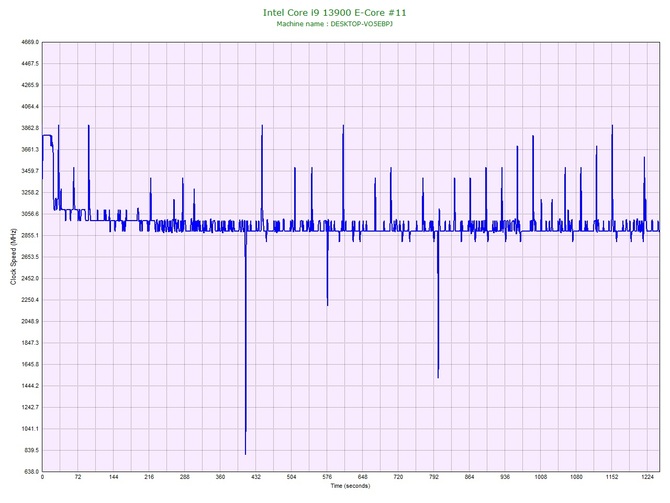
Task: Click the dip bottom near 2200 MHz at 576s
Action: [328, 304]
